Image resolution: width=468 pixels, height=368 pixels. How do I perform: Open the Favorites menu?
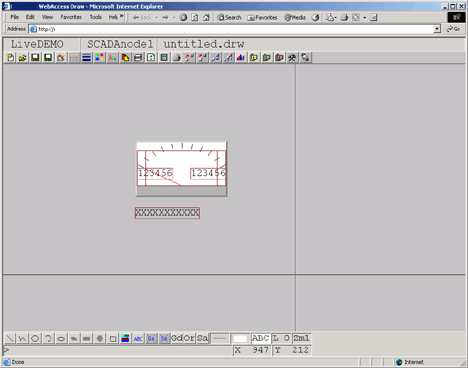71,17
